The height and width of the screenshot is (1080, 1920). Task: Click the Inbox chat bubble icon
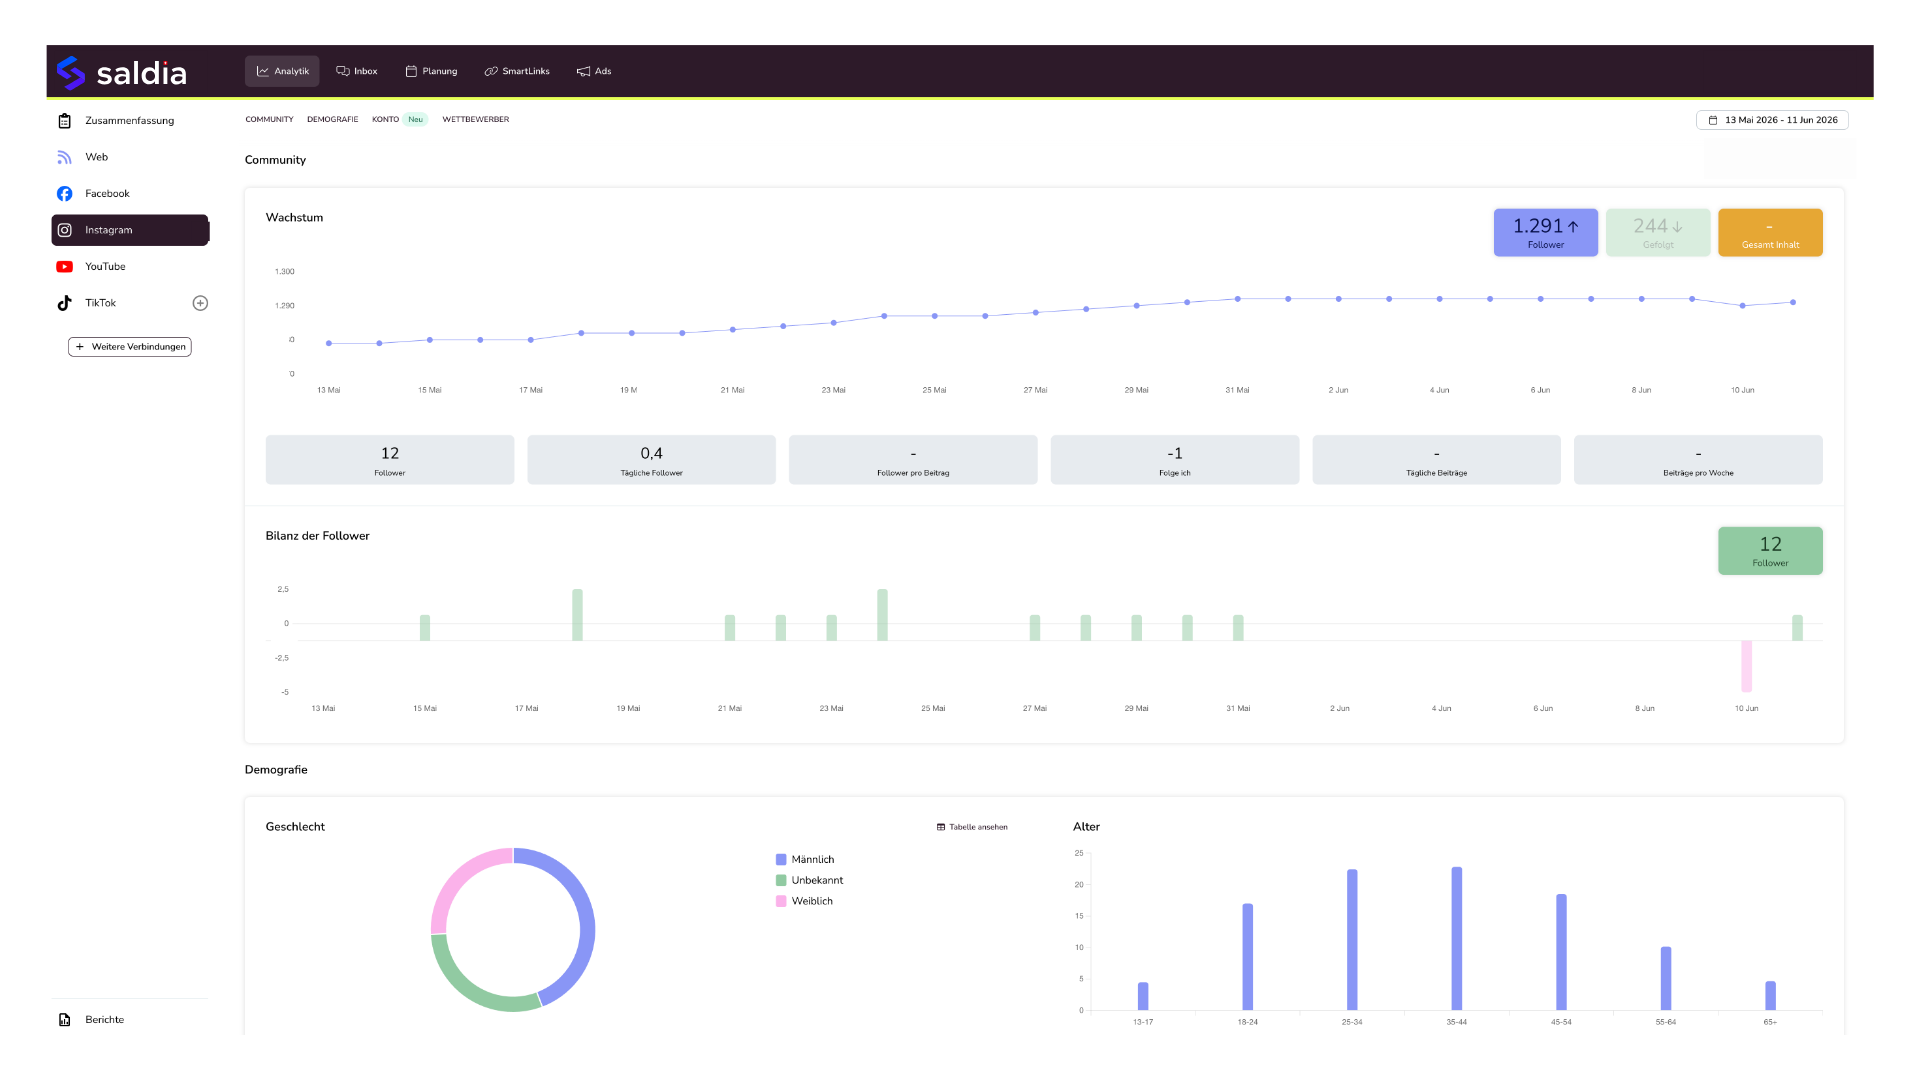[x=343, y=71]
